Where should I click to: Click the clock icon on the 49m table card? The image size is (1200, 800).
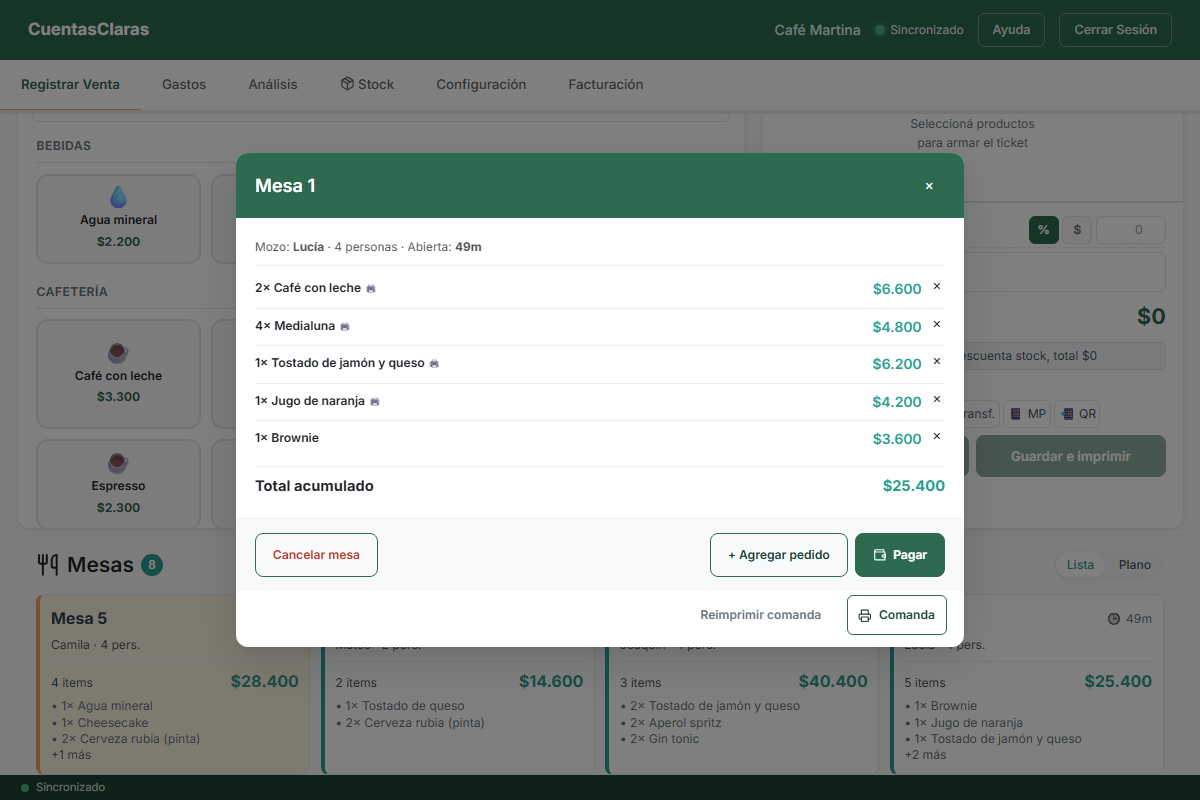[1114, 619]
